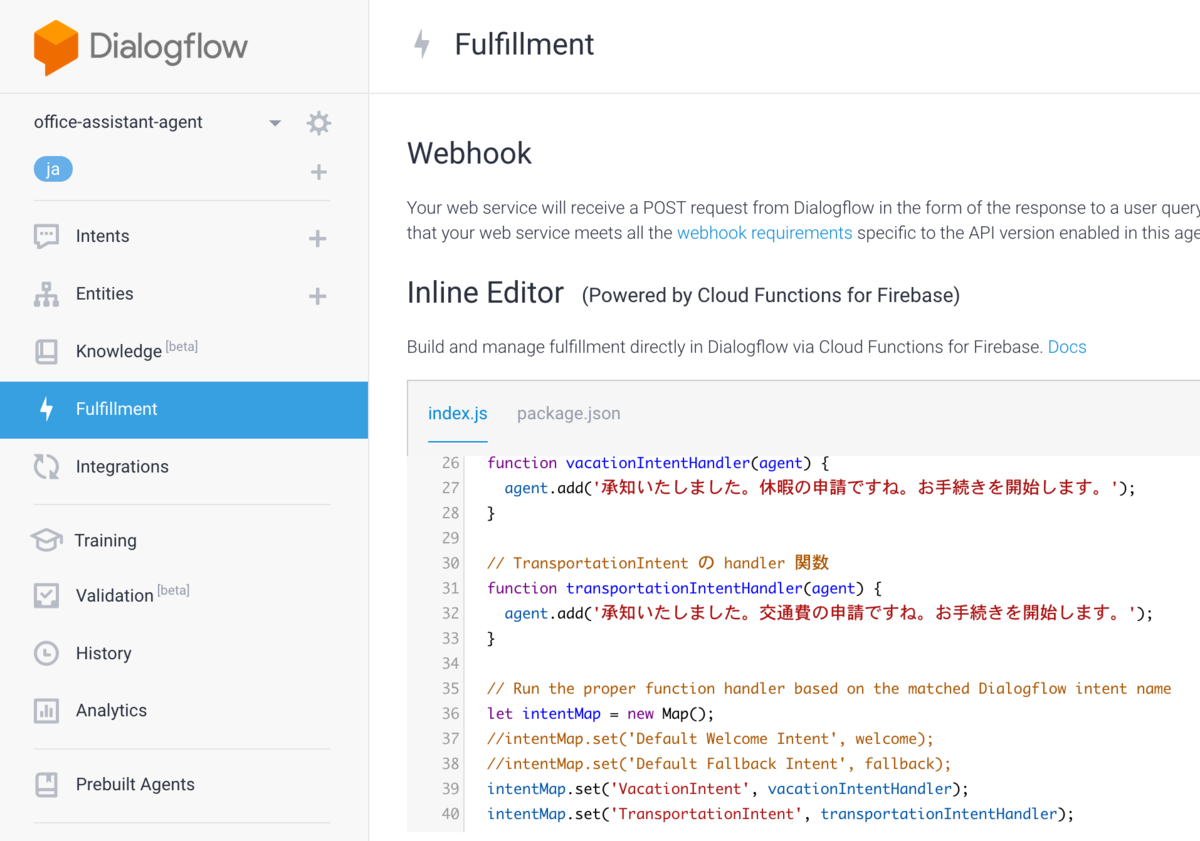Screen dimensions: 1200x841
Task: Create a new intent with plus icon
Action: tap(317, 238)
